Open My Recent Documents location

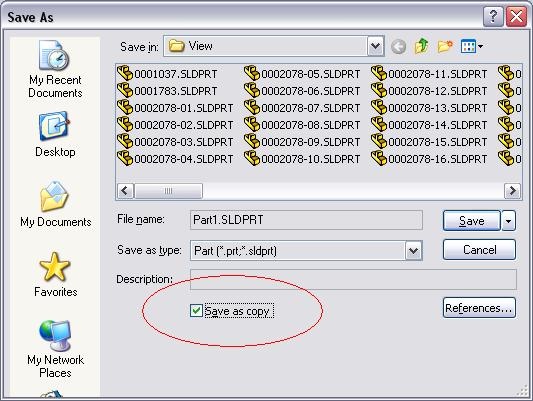[55, 69]
